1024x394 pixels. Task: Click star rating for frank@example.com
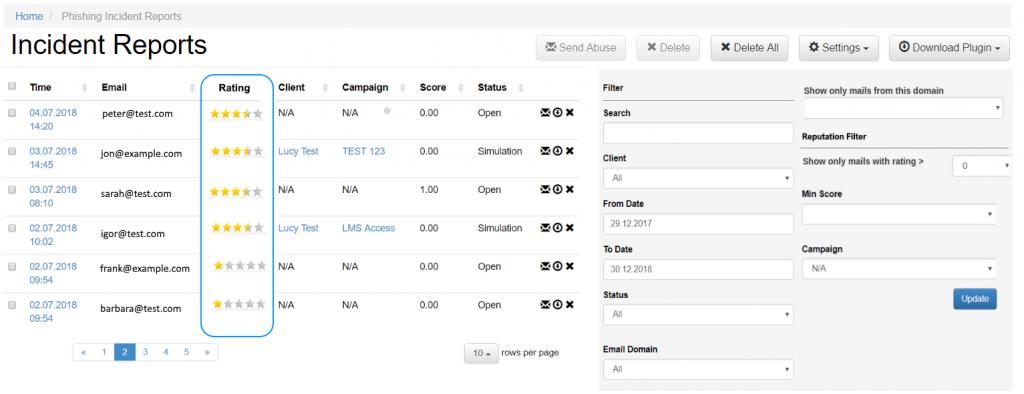click(x=240, y=266)
